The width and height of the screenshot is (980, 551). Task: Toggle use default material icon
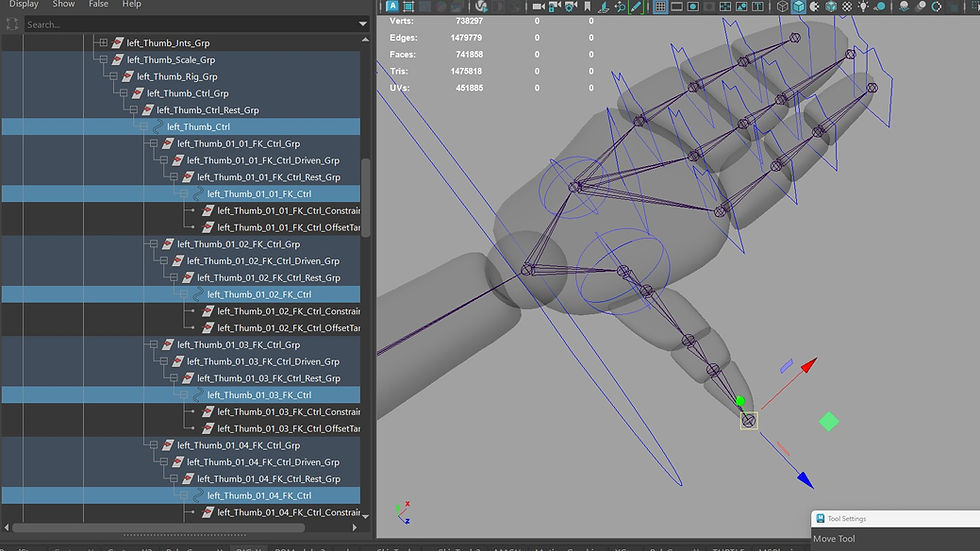pyautogui.click(x=814, y=6)
